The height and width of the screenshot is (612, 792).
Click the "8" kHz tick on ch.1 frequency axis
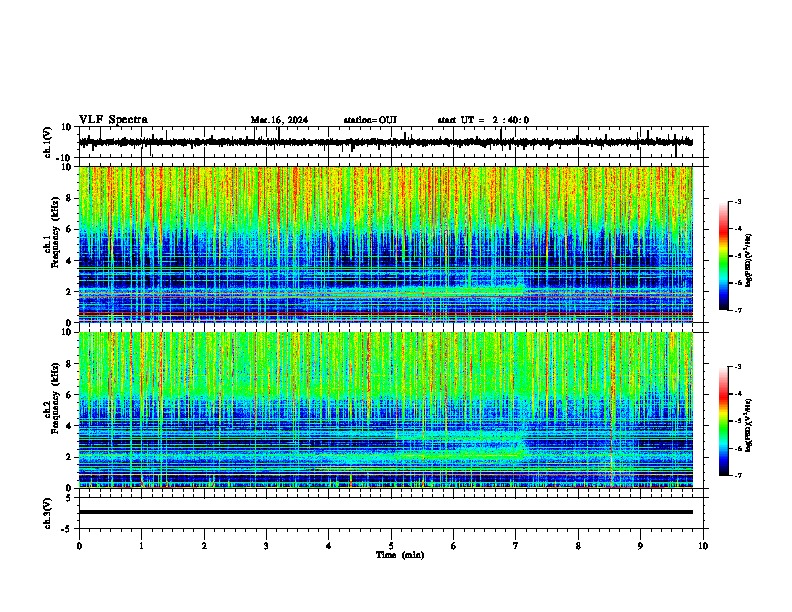coord(70,198)
